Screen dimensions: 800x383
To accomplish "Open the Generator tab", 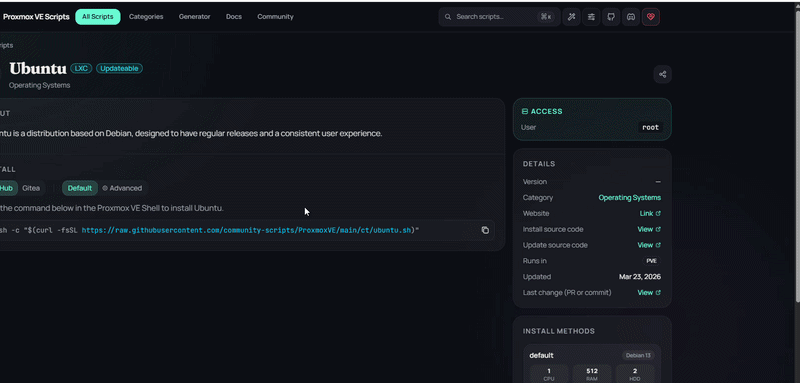I will 194,17.
